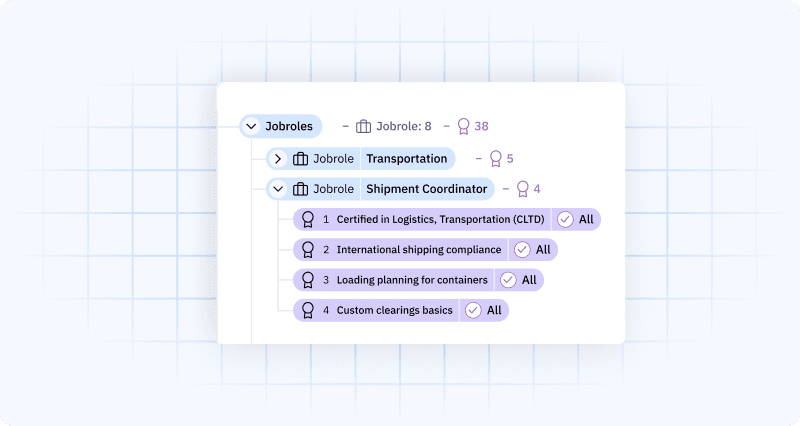Click the briefcase icon next to Jobrole: 8

[363, 127]
